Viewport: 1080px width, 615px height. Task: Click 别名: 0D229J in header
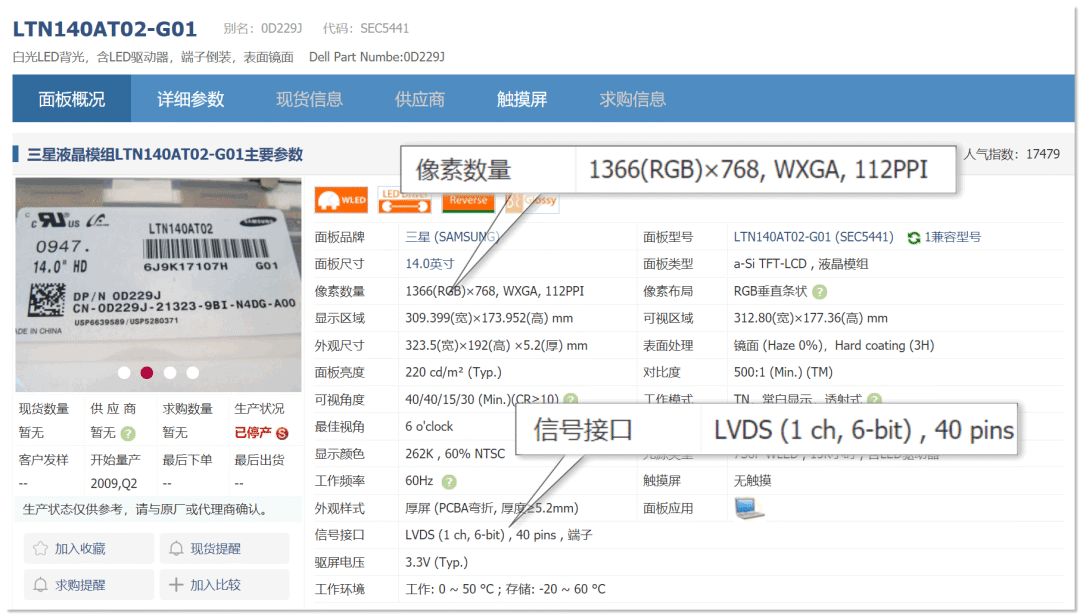[262, 28]
